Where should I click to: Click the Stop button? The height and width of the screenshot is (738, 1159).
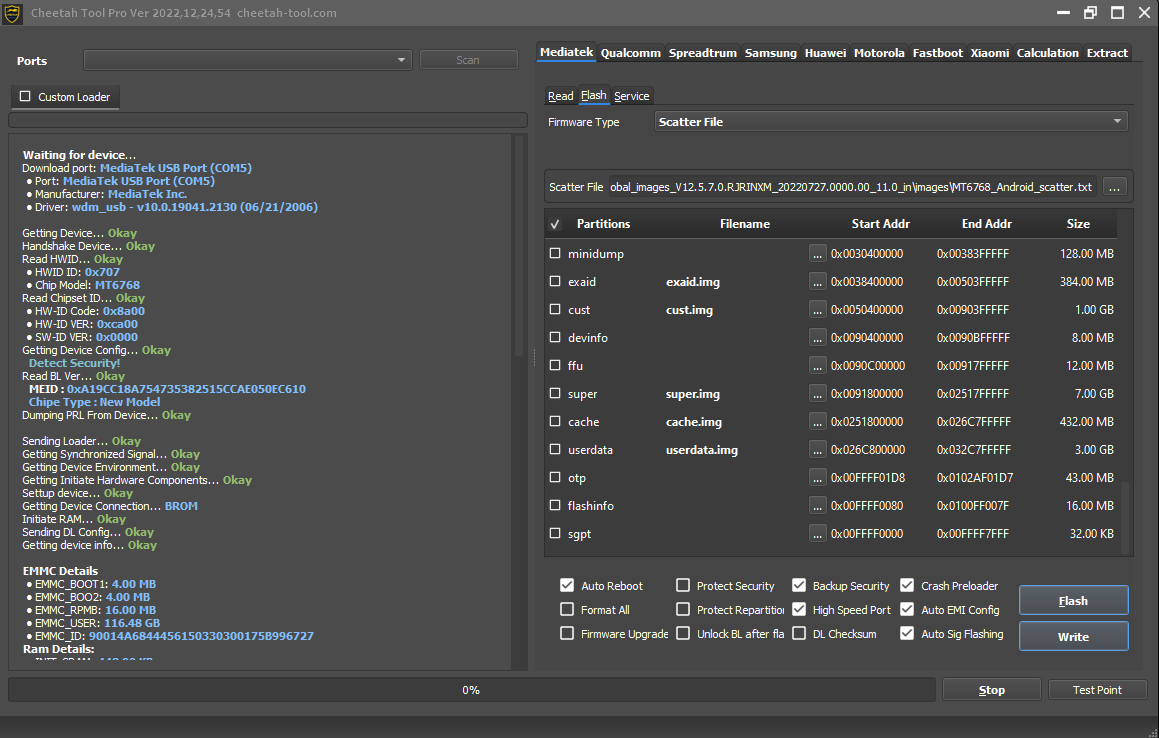point(991,690)
